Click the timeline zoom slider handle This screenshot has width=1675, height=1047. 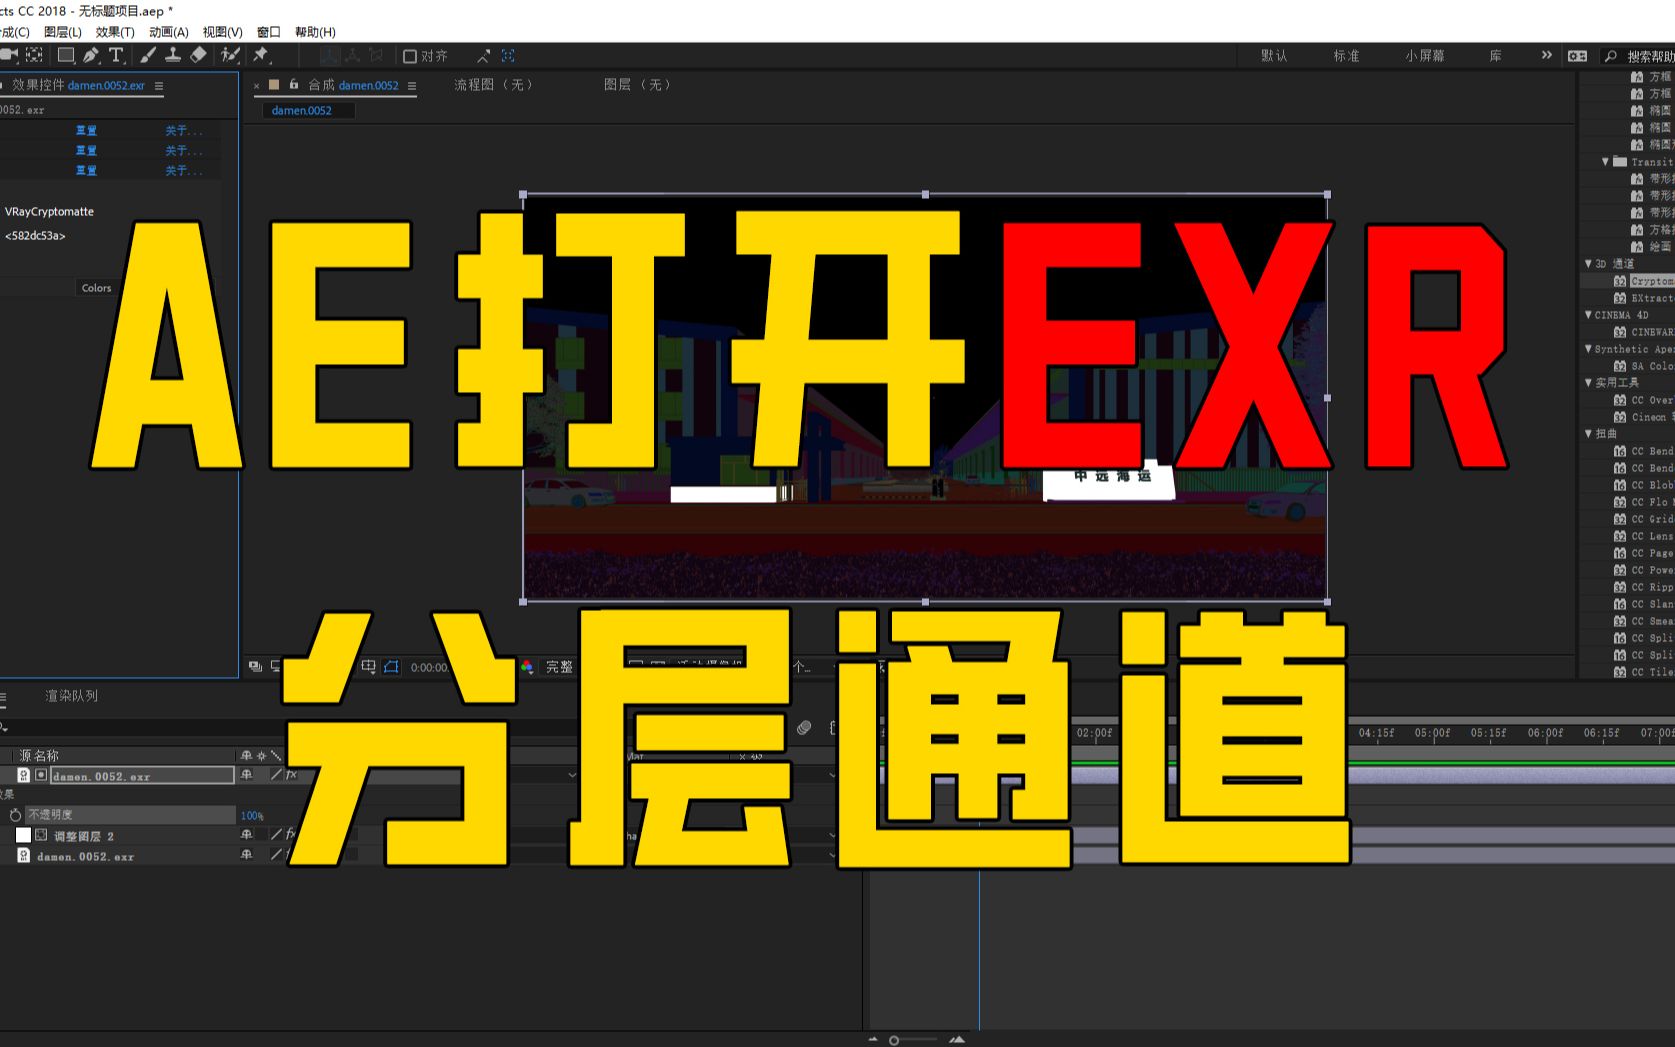click(x=894, y=1040)
